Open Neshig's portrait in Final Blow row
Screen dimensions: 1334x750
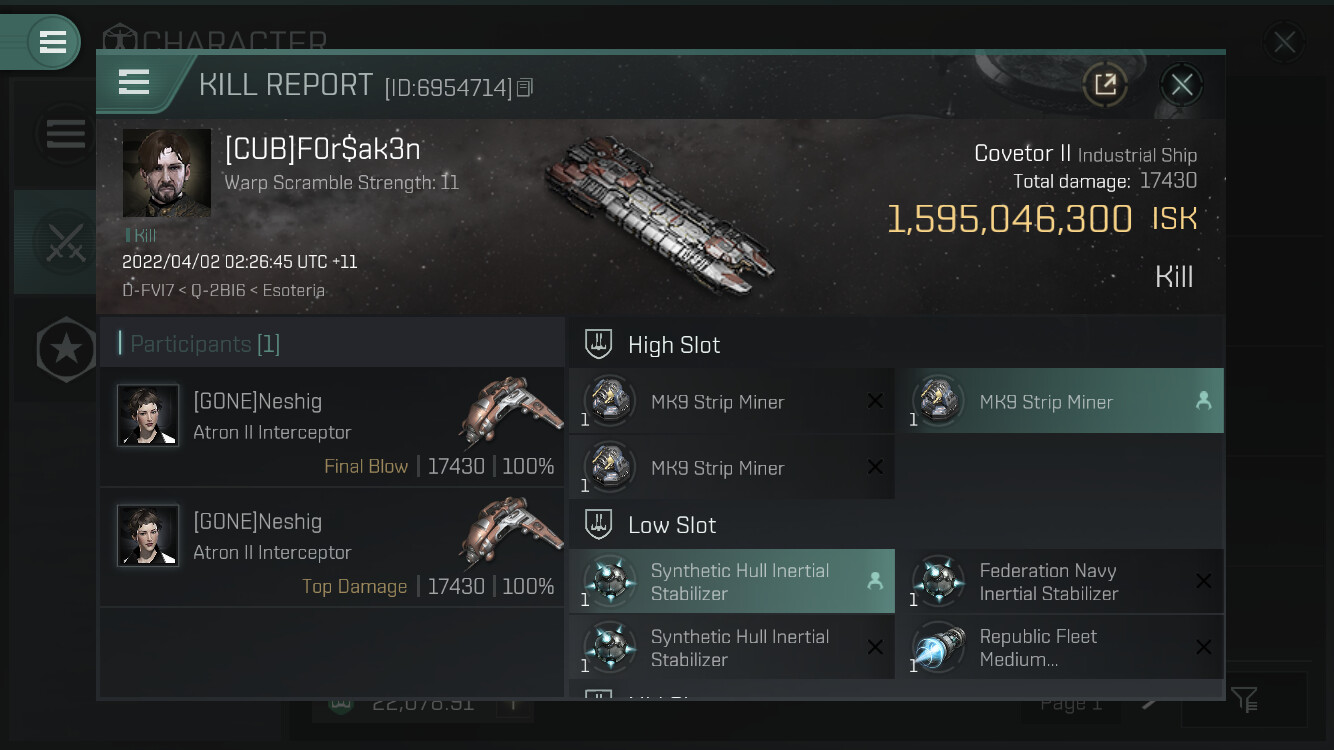(x=148, y=415)
